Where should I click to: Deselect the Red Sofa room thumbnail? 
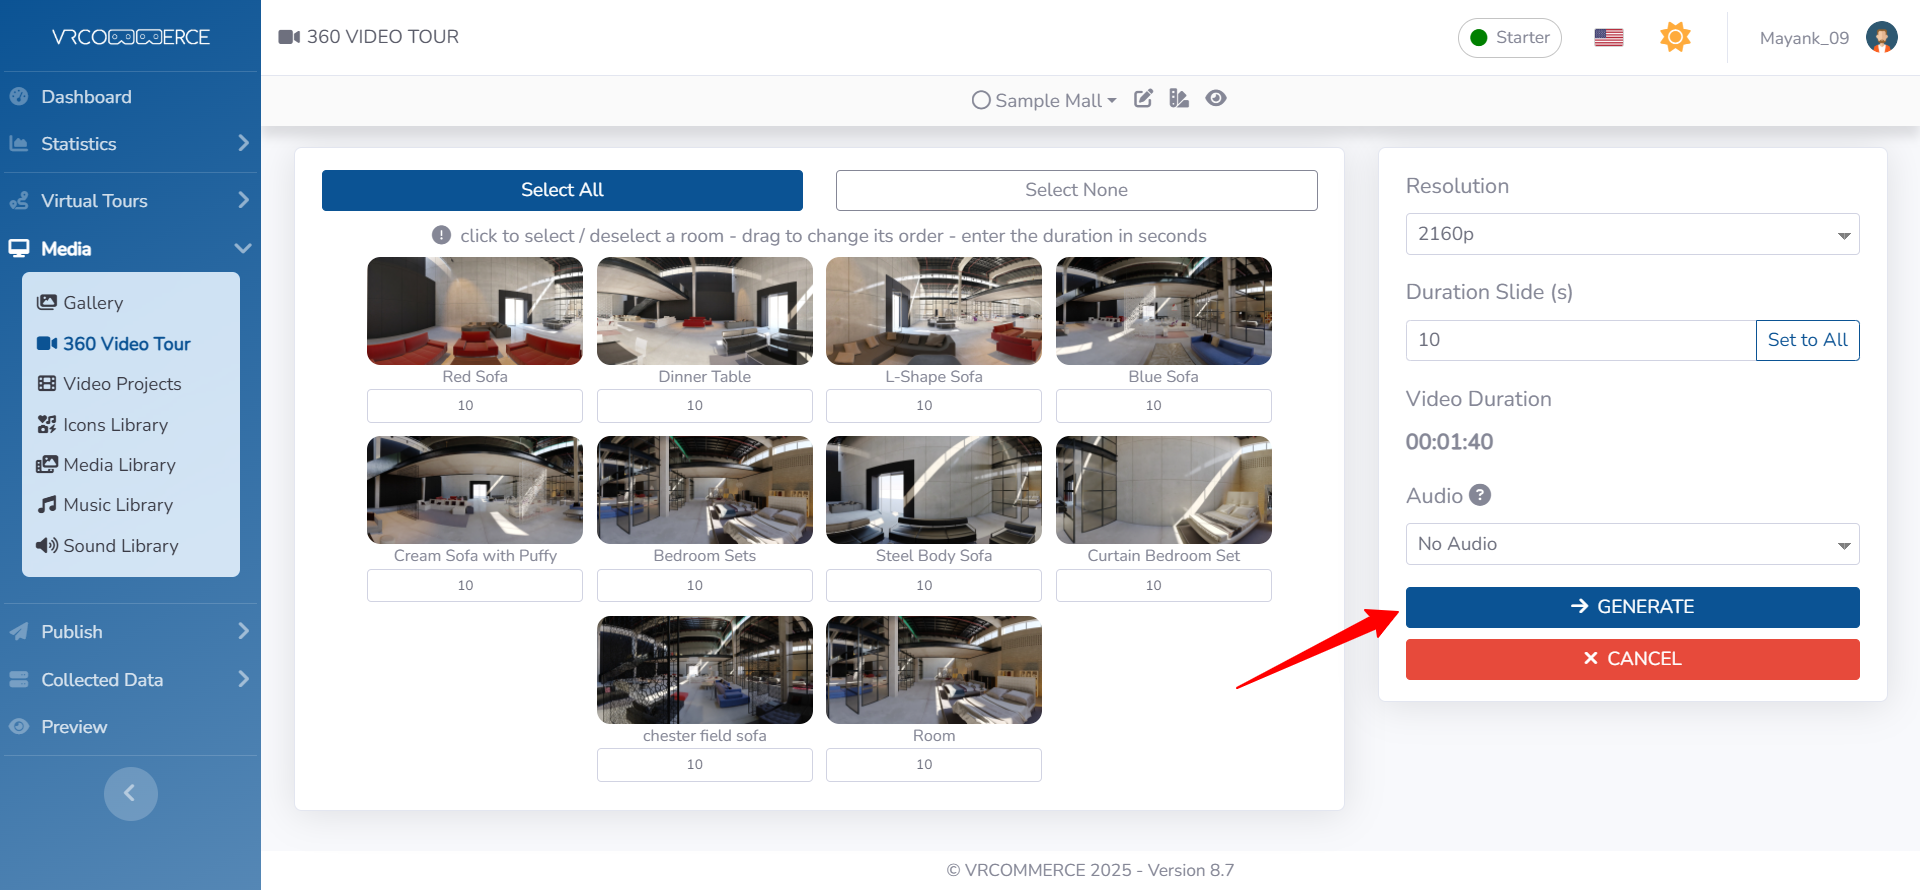[475, 311]
